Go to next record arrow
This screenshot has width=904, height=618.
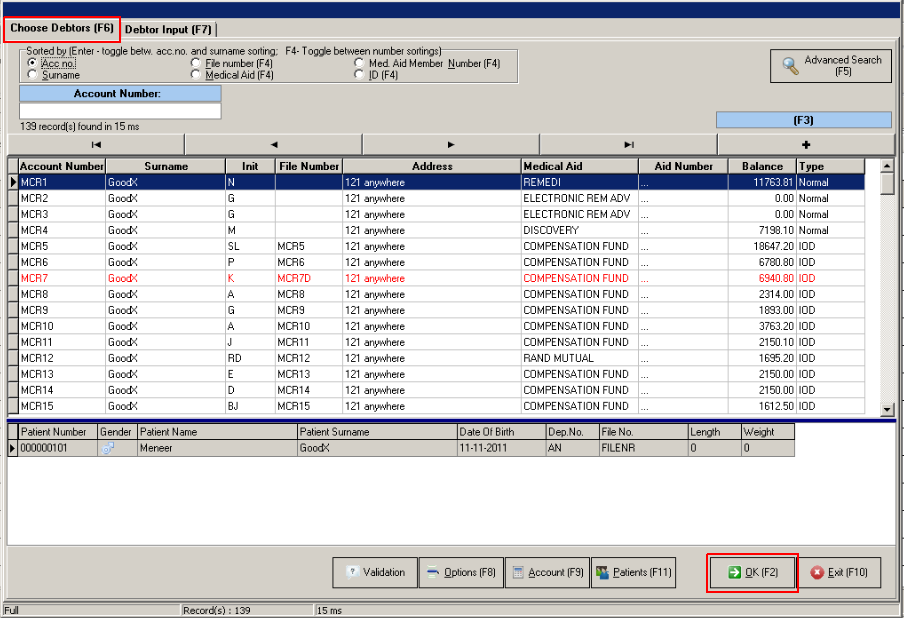point(451,144)
